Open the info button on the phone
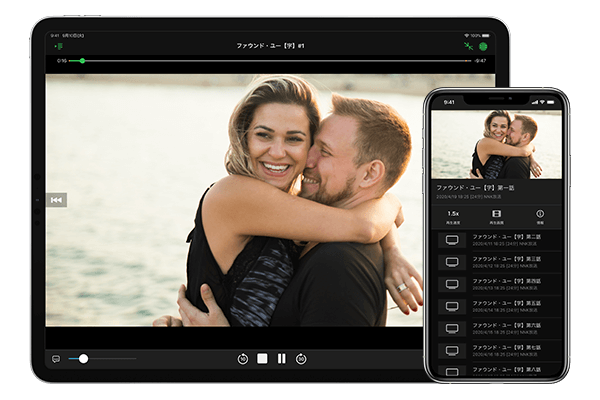600x400 pixels. [540, 215]
